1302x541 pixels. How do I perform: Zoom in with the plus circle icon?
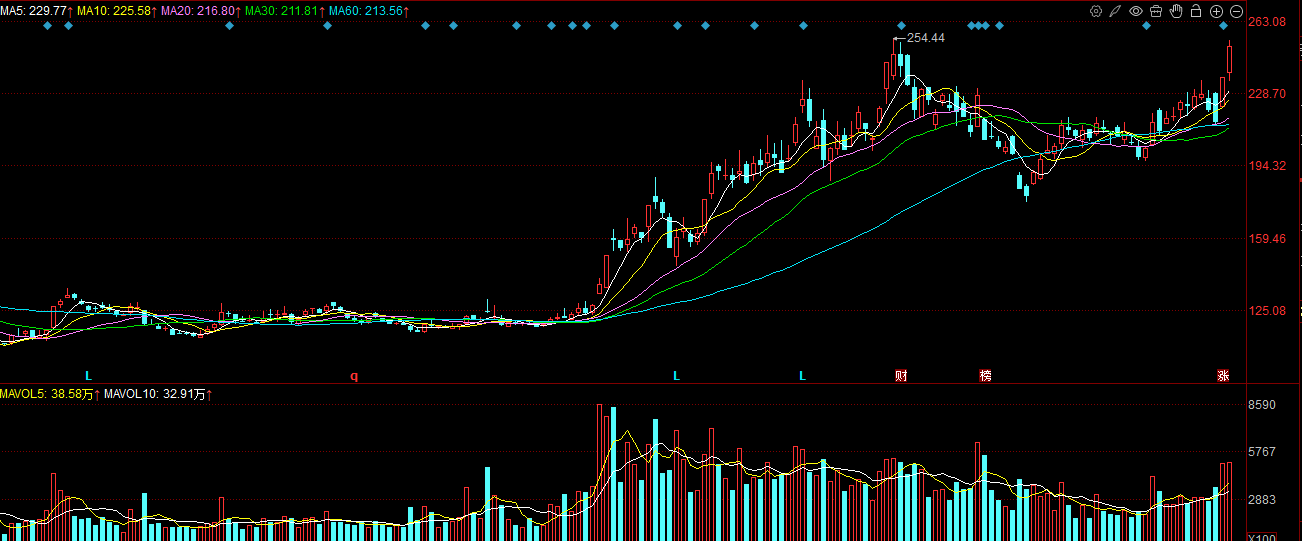(x=1216, y=11)
